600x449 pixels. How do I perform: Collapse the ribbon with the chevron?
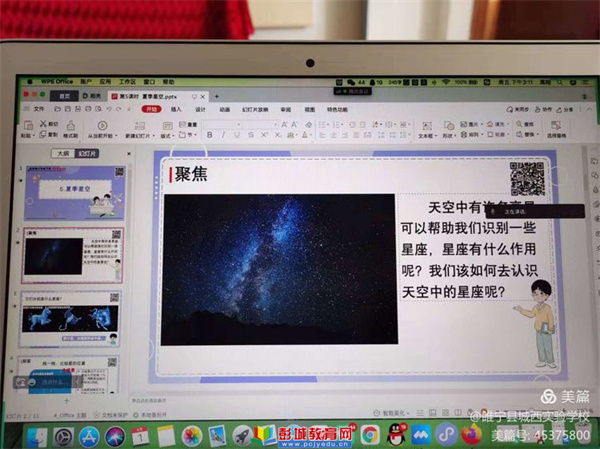click(589, 110)
